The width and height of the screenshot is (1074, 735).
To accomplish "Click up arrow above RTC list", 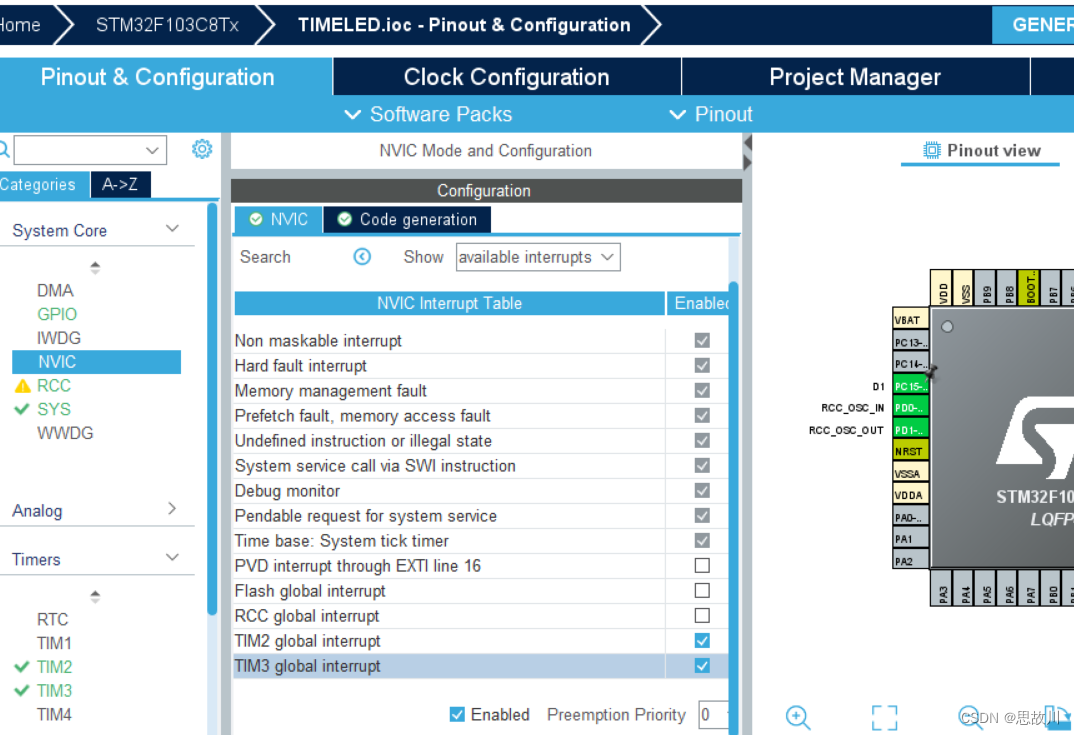I will [95, 596].
